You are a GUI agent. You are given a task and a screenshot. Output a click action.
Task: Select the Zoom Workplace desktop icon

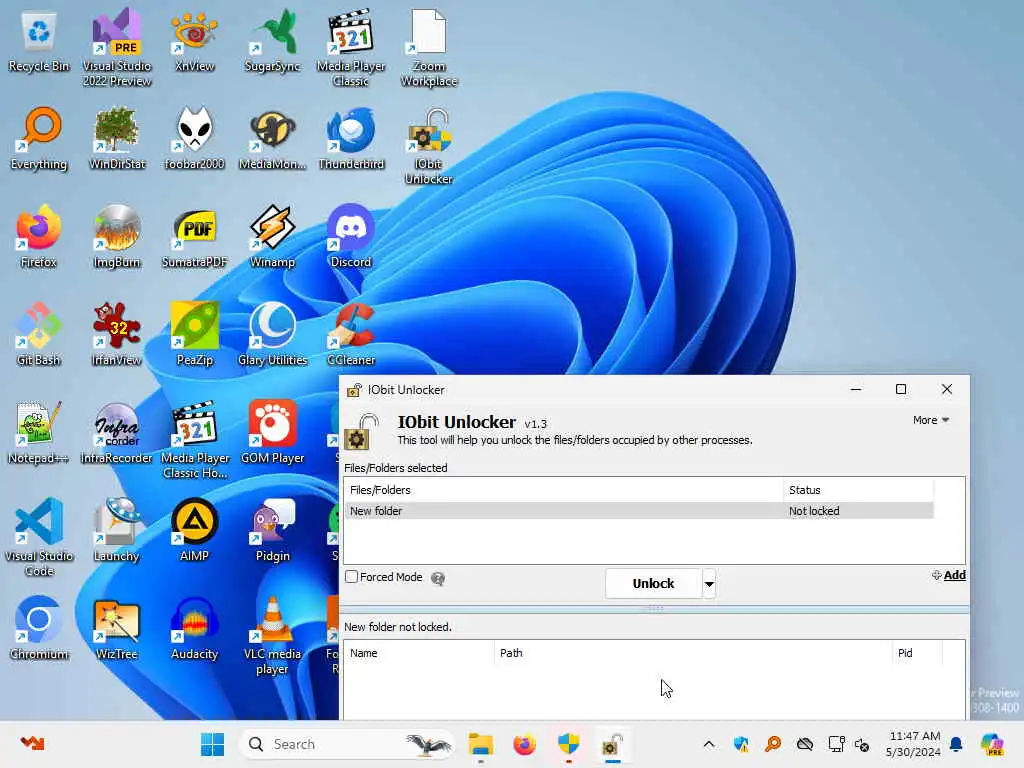click(428, 47)
